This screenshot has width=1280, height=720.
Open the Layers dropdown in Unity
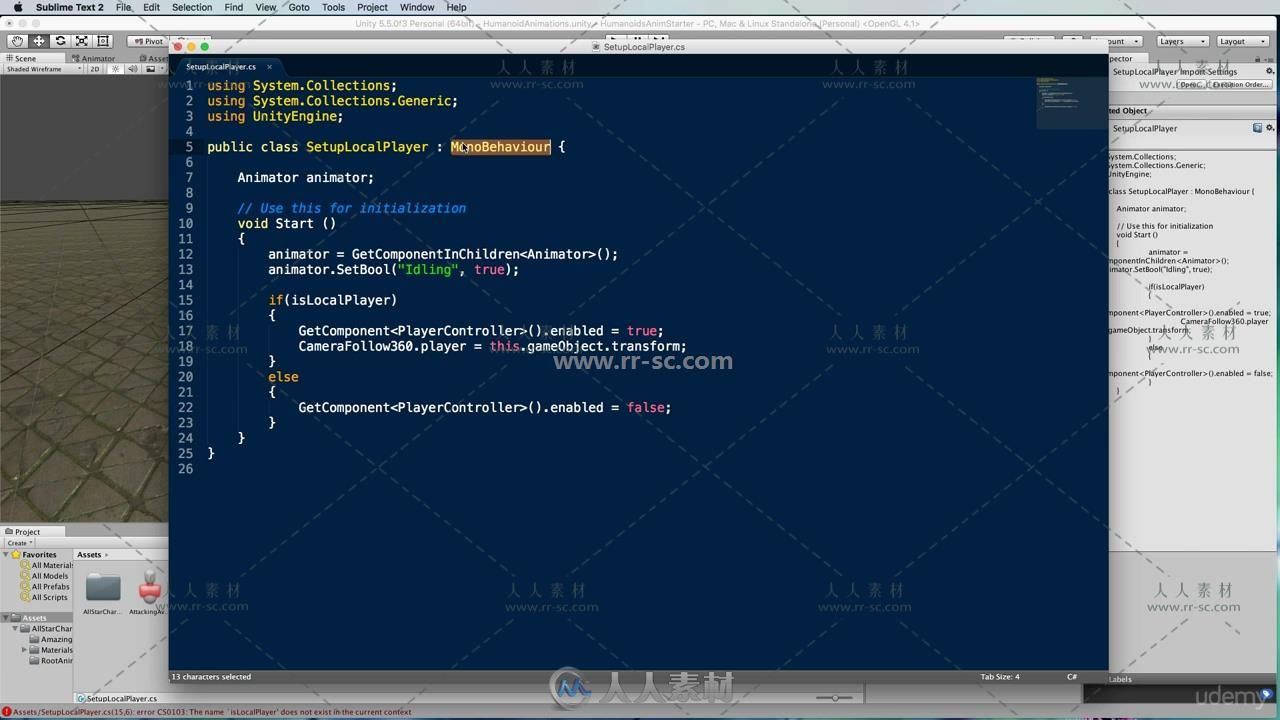click(1182, 41)
